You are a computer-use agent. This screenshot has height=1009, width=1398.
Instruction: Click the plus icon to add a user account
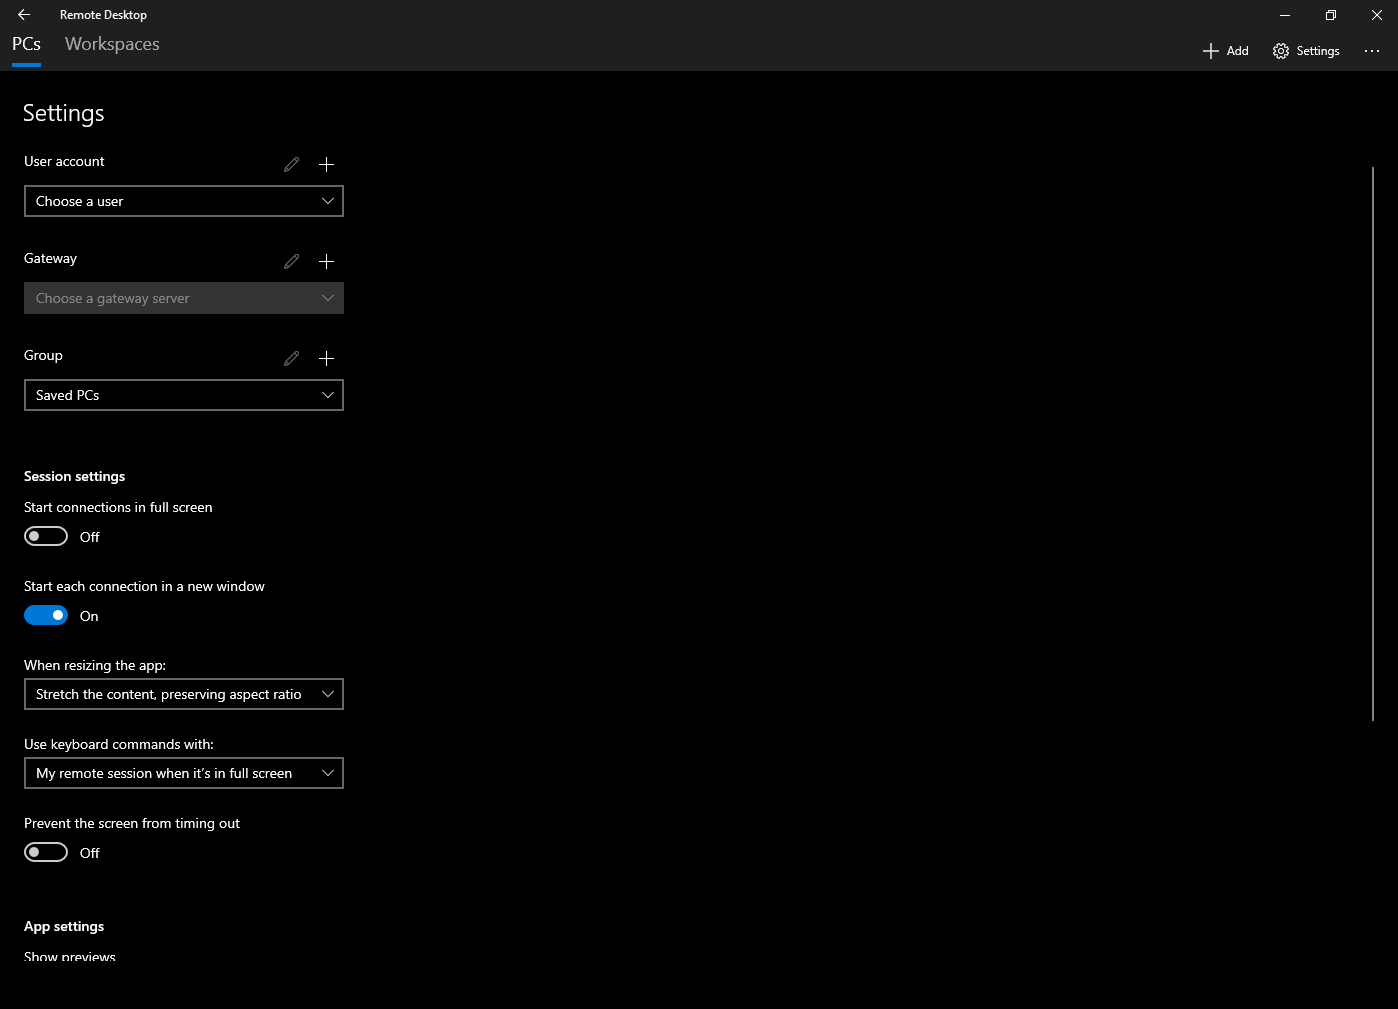tap(326, 164)
